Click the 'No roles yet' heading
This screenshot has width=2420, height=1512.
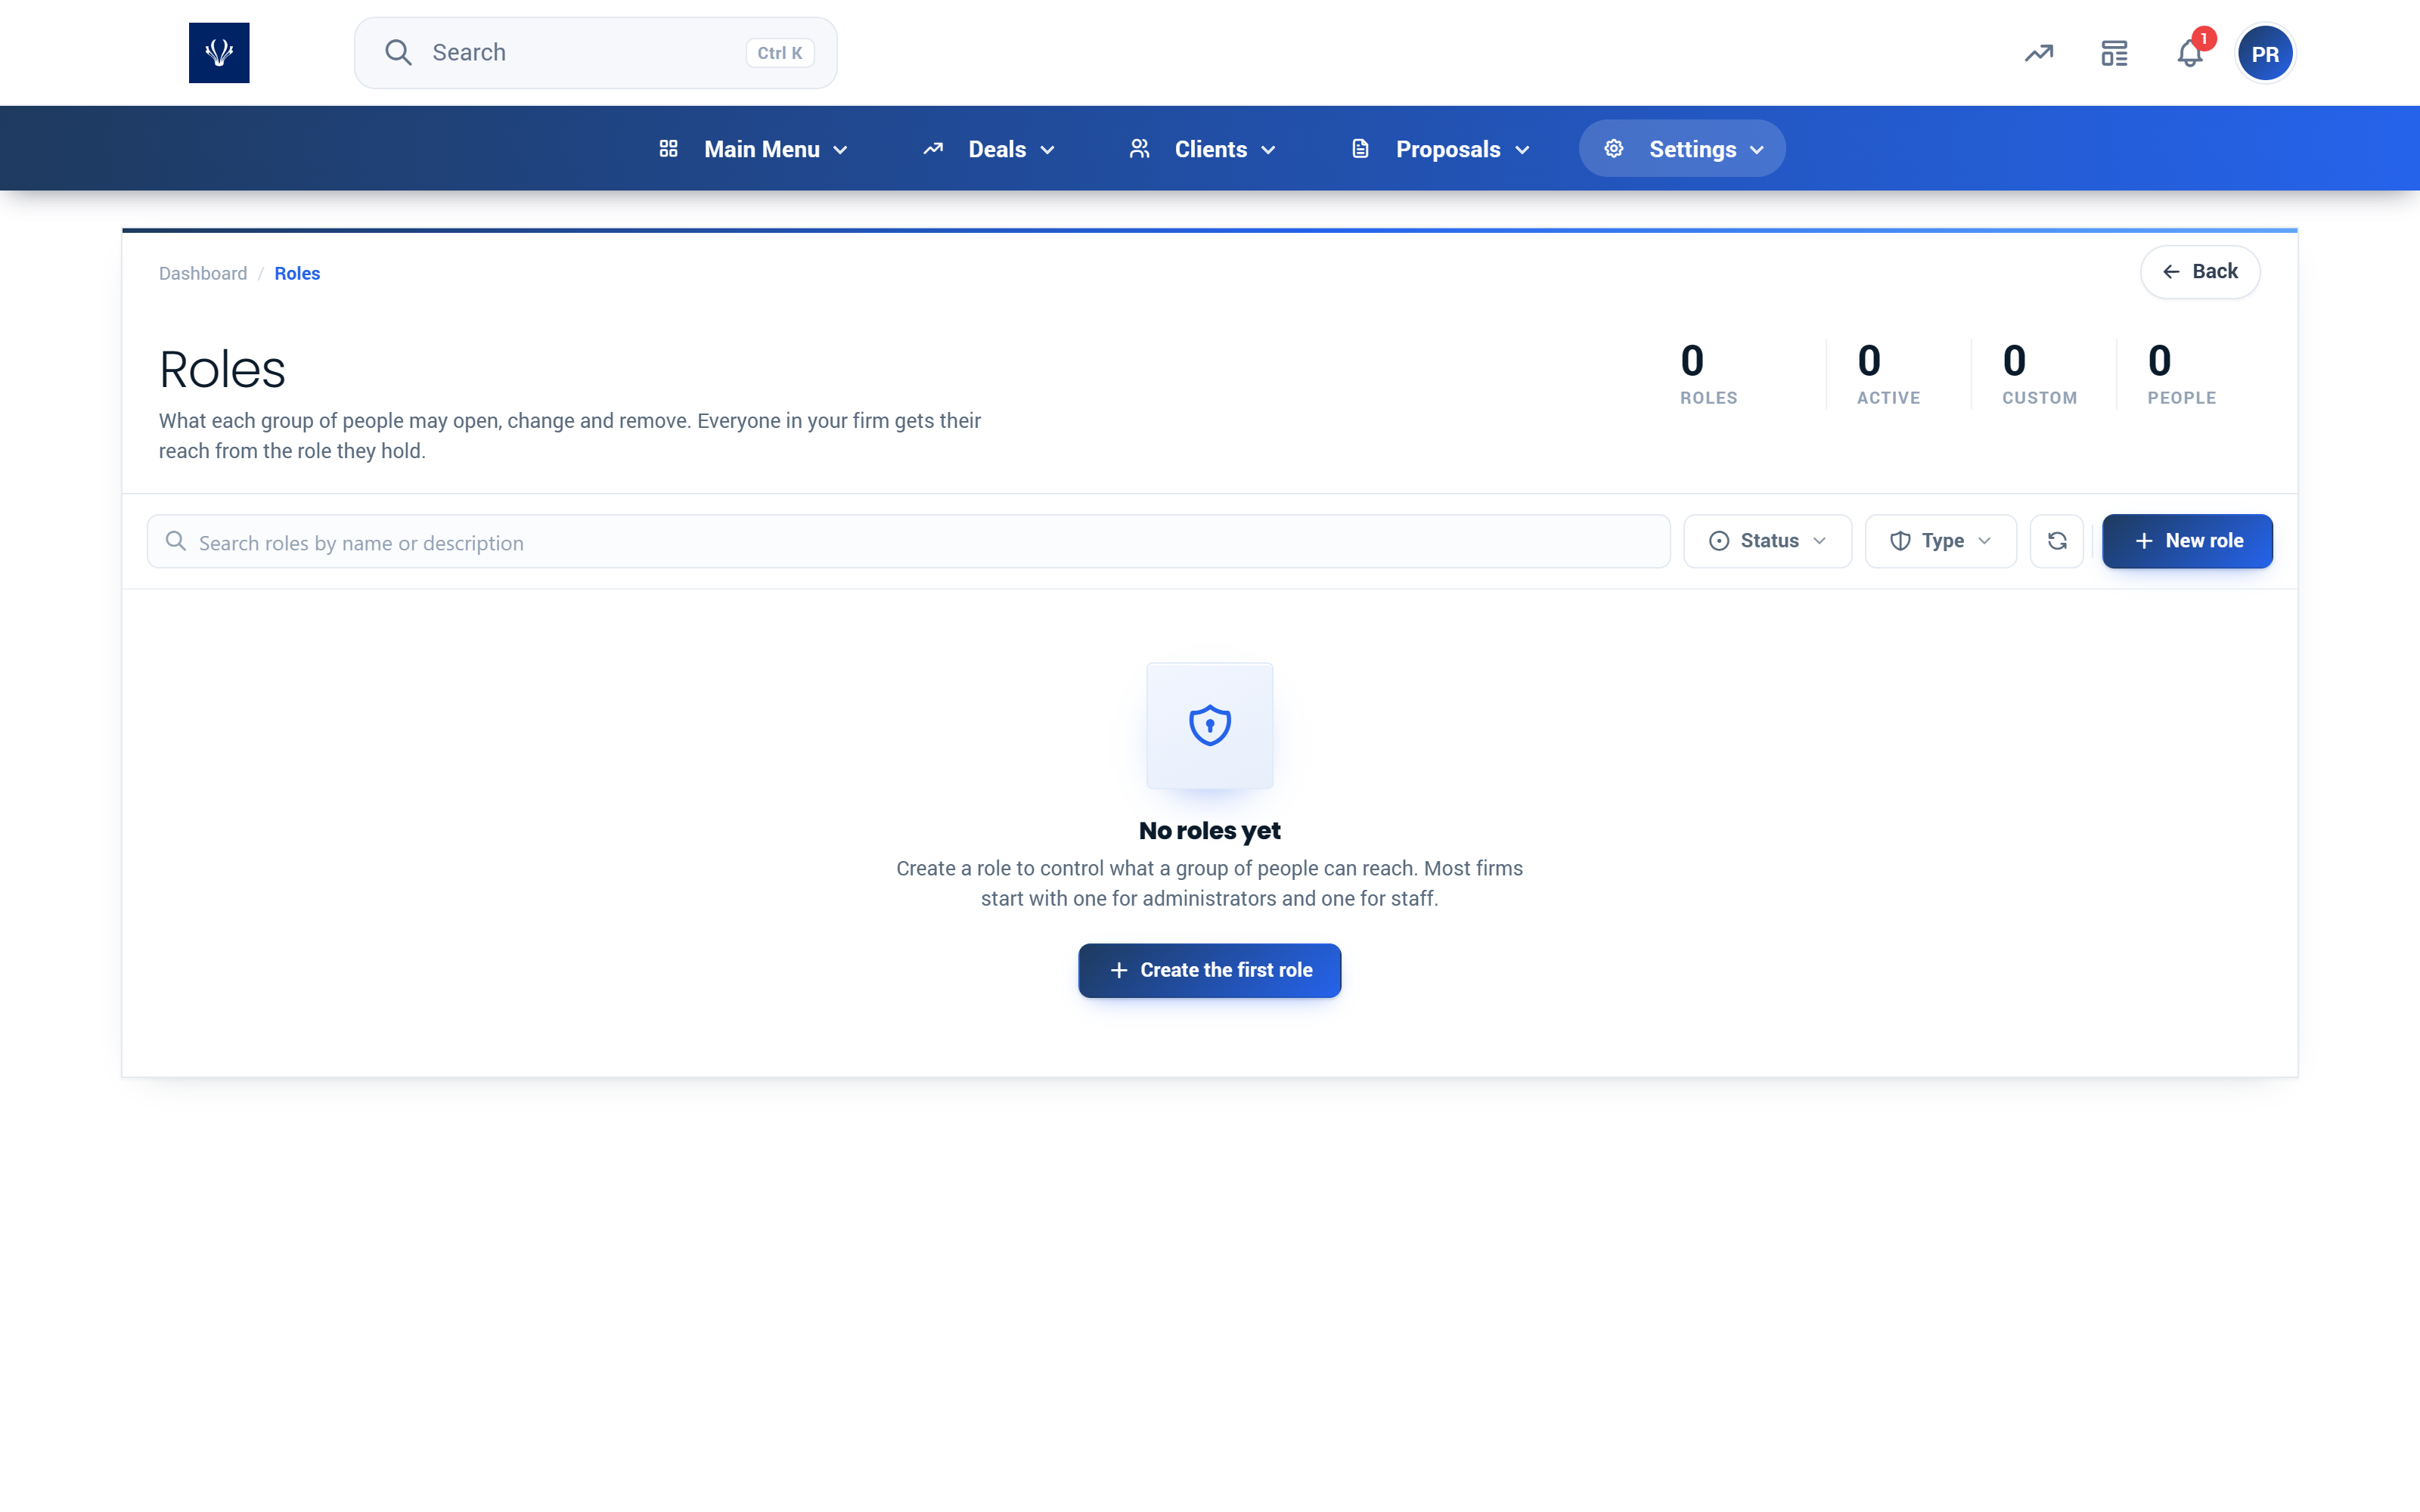point(1209,831)
